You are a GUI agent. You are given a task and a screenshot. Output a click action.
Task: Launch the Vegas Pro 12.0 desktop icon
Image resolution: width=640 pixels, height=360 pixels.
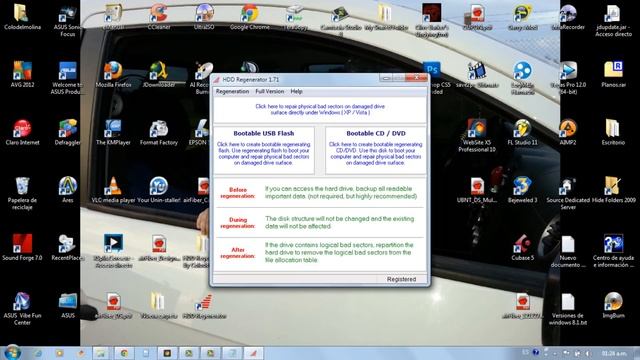568,78
